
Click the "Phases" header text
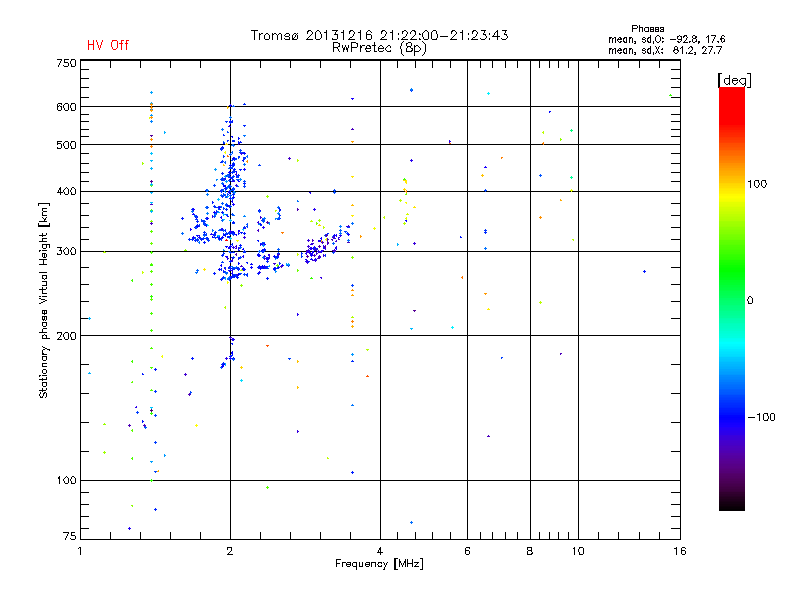tap(647, 29)
